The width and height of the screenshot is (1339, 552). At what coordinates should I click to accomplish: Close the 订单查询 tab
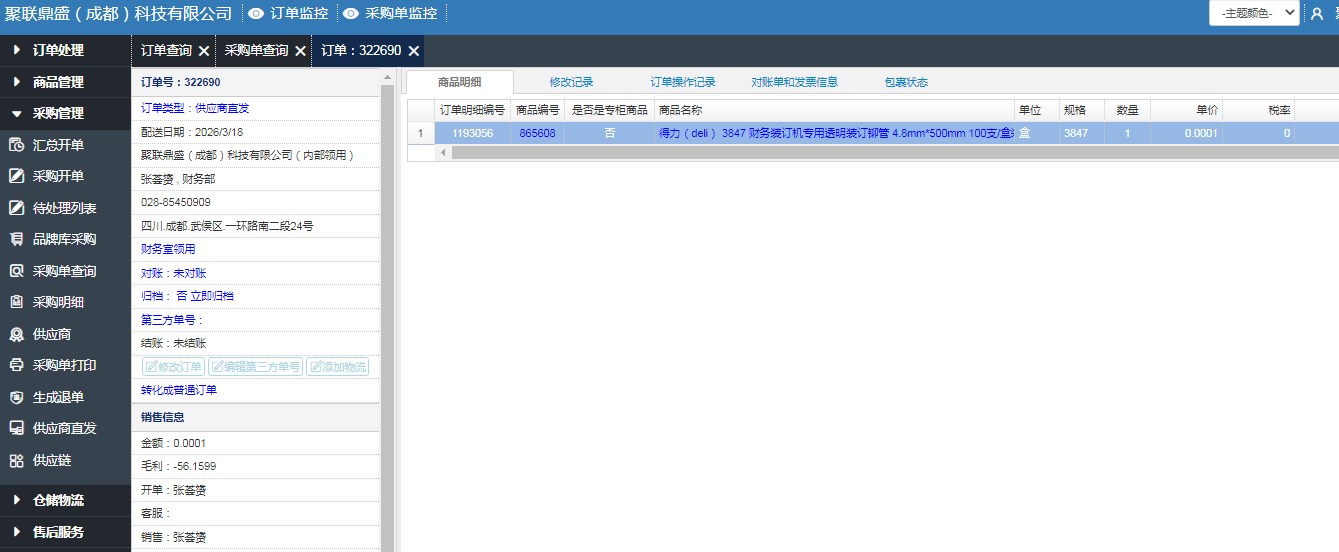coord(204,51)
